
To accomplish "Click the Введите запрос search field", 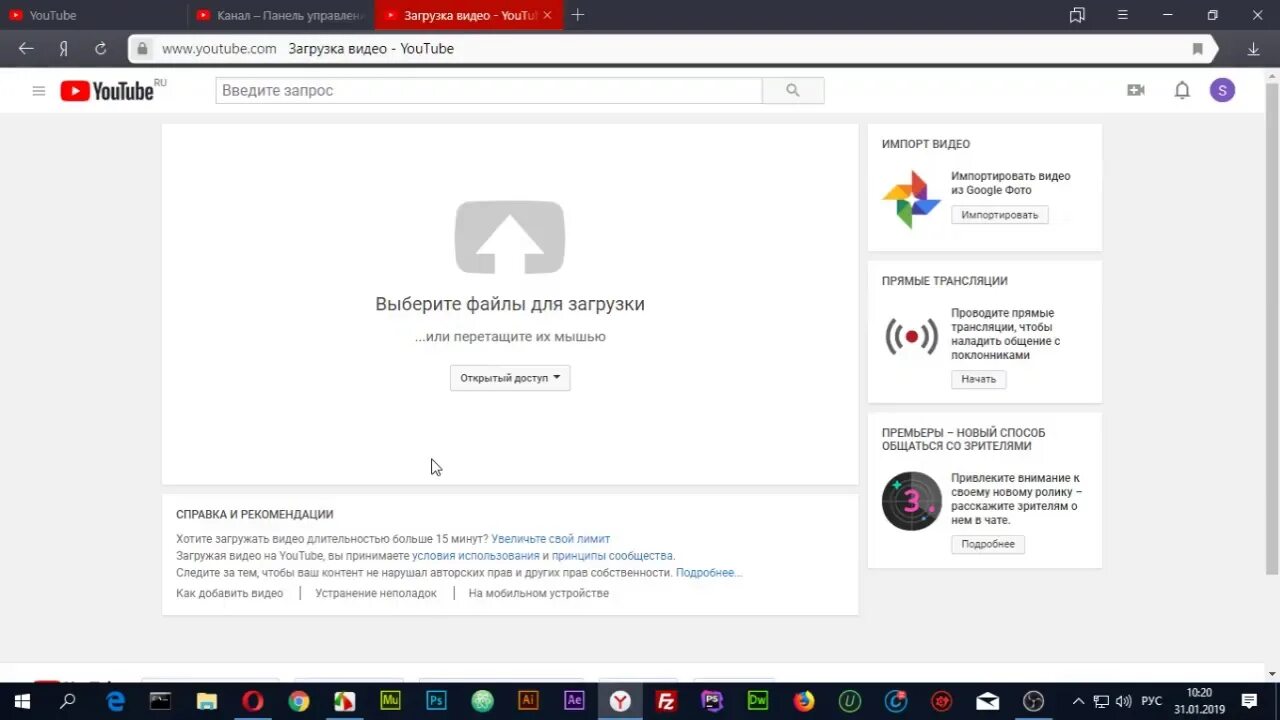I will coord(489,90).
